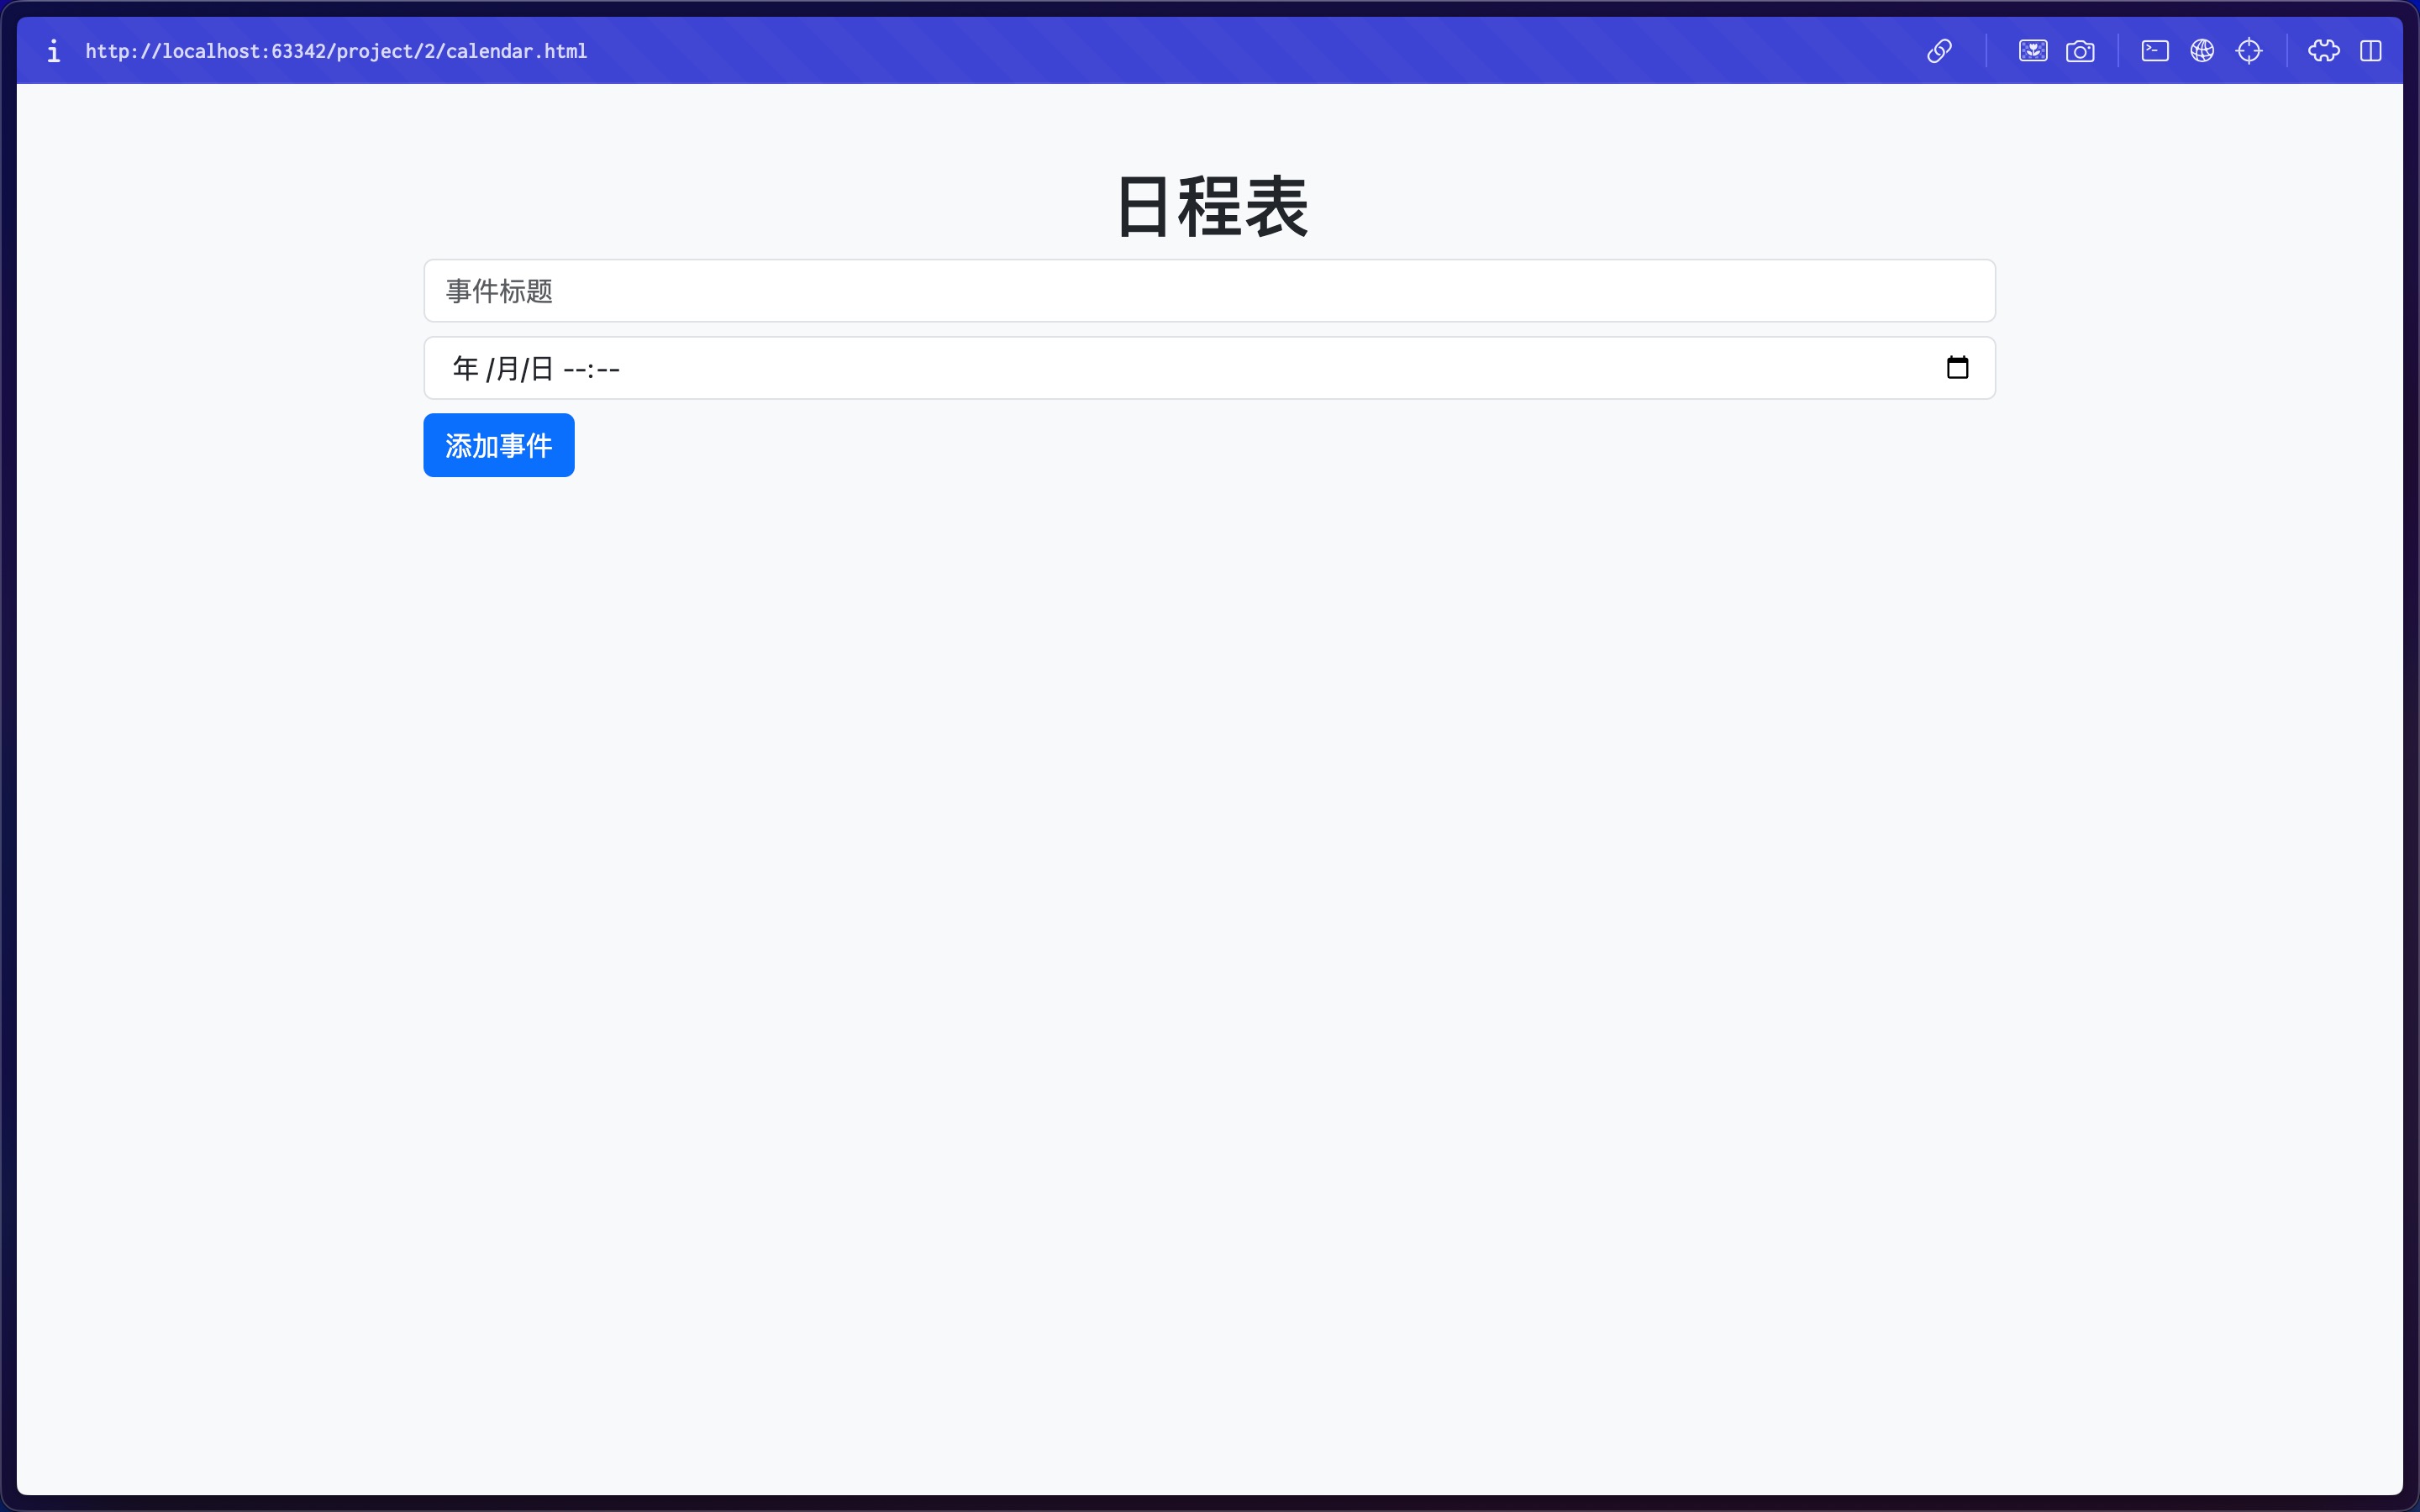Select the hour segment in time field

click(575, 369)
